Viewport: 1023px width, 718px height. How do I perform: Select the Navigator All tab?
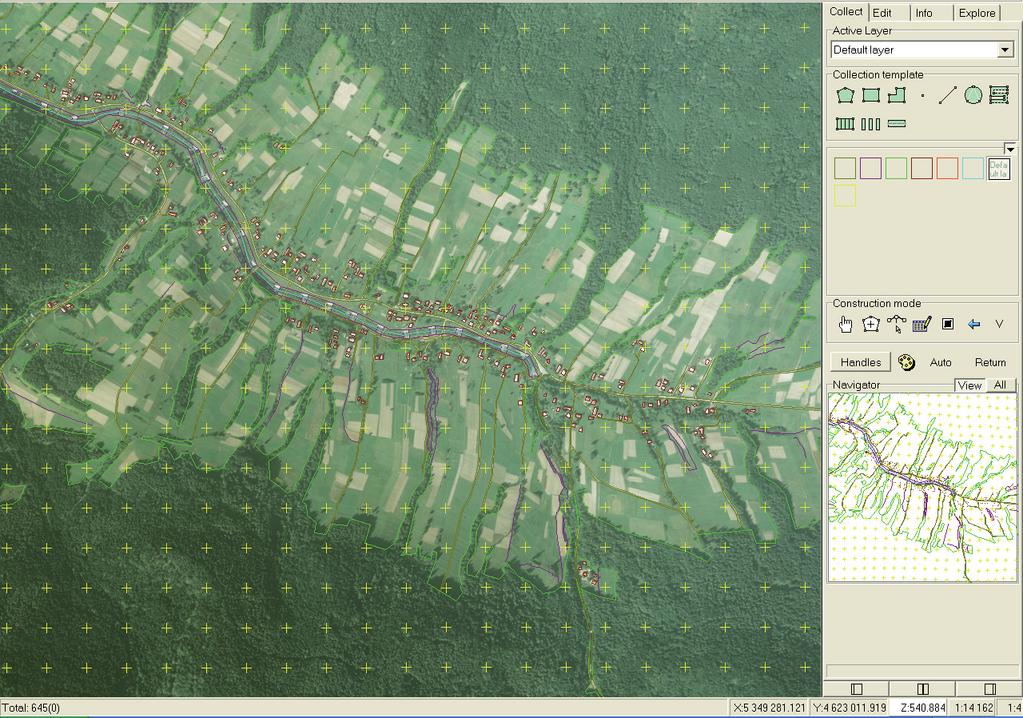(x=1000, y=385)
